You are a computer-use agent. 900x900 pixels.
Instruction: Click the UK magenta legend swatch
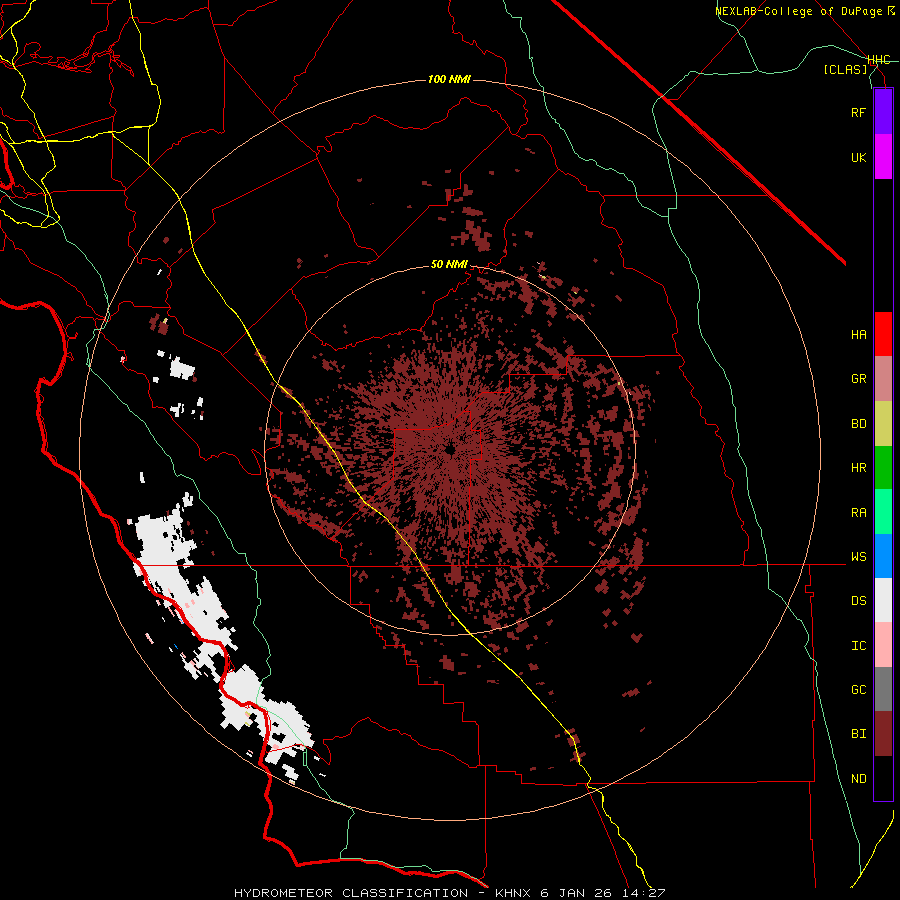pyautogui.click(x=883, y=157)
